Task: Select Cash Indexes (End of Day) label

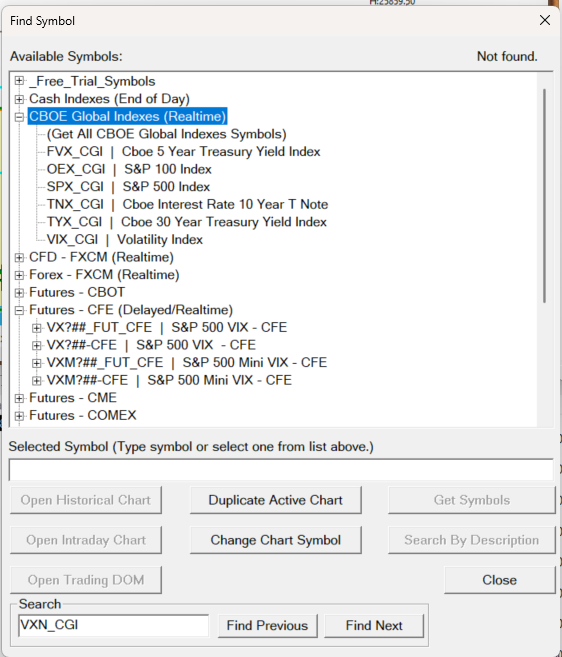Action: [109, 99]
